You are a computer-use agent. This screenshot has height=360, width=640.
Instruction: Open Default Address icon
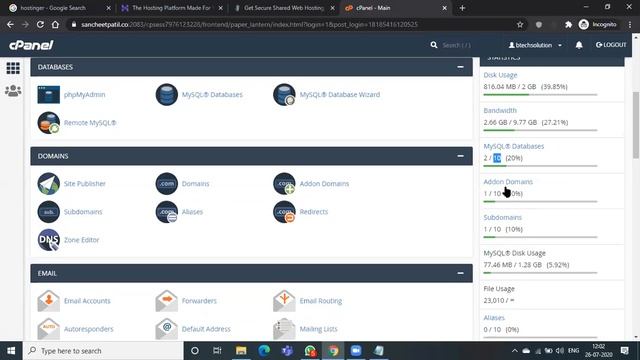click(167, 329)
